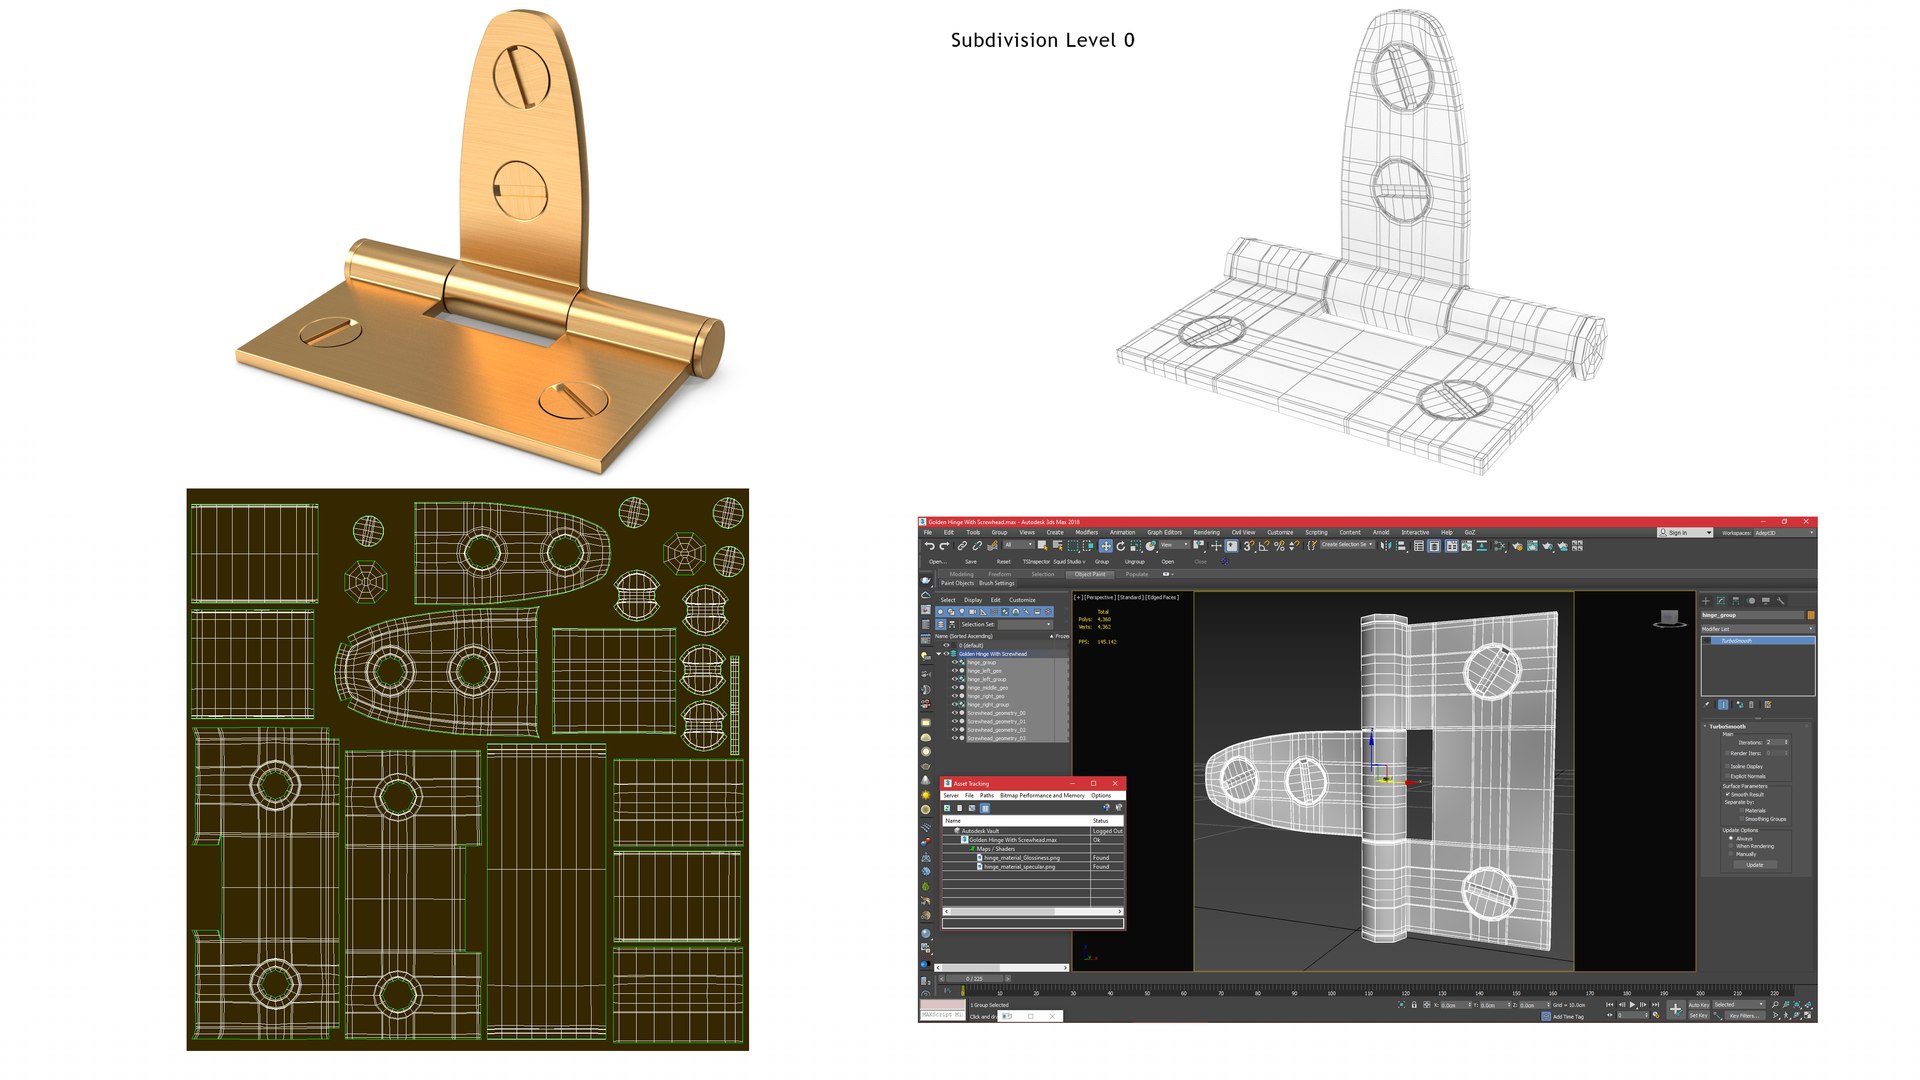The image size is (1920, 1080).
Task: Open the Create tab plus icon
Action: [1706, 601]
